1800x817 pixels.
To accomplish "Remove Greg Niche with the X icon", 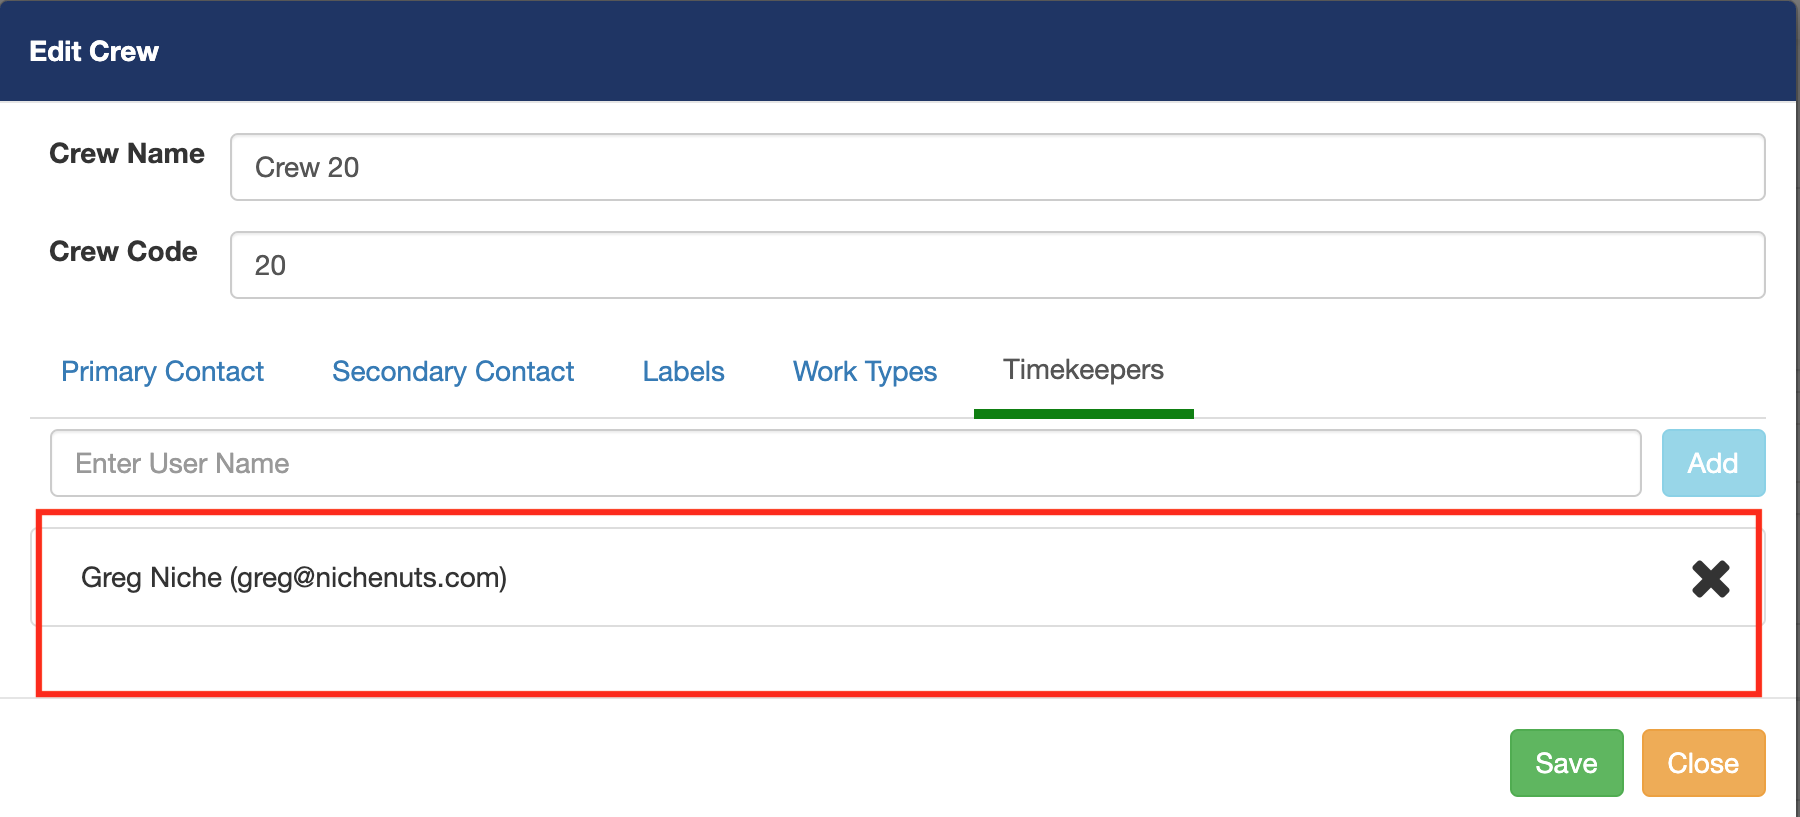I will point(1710,578).
